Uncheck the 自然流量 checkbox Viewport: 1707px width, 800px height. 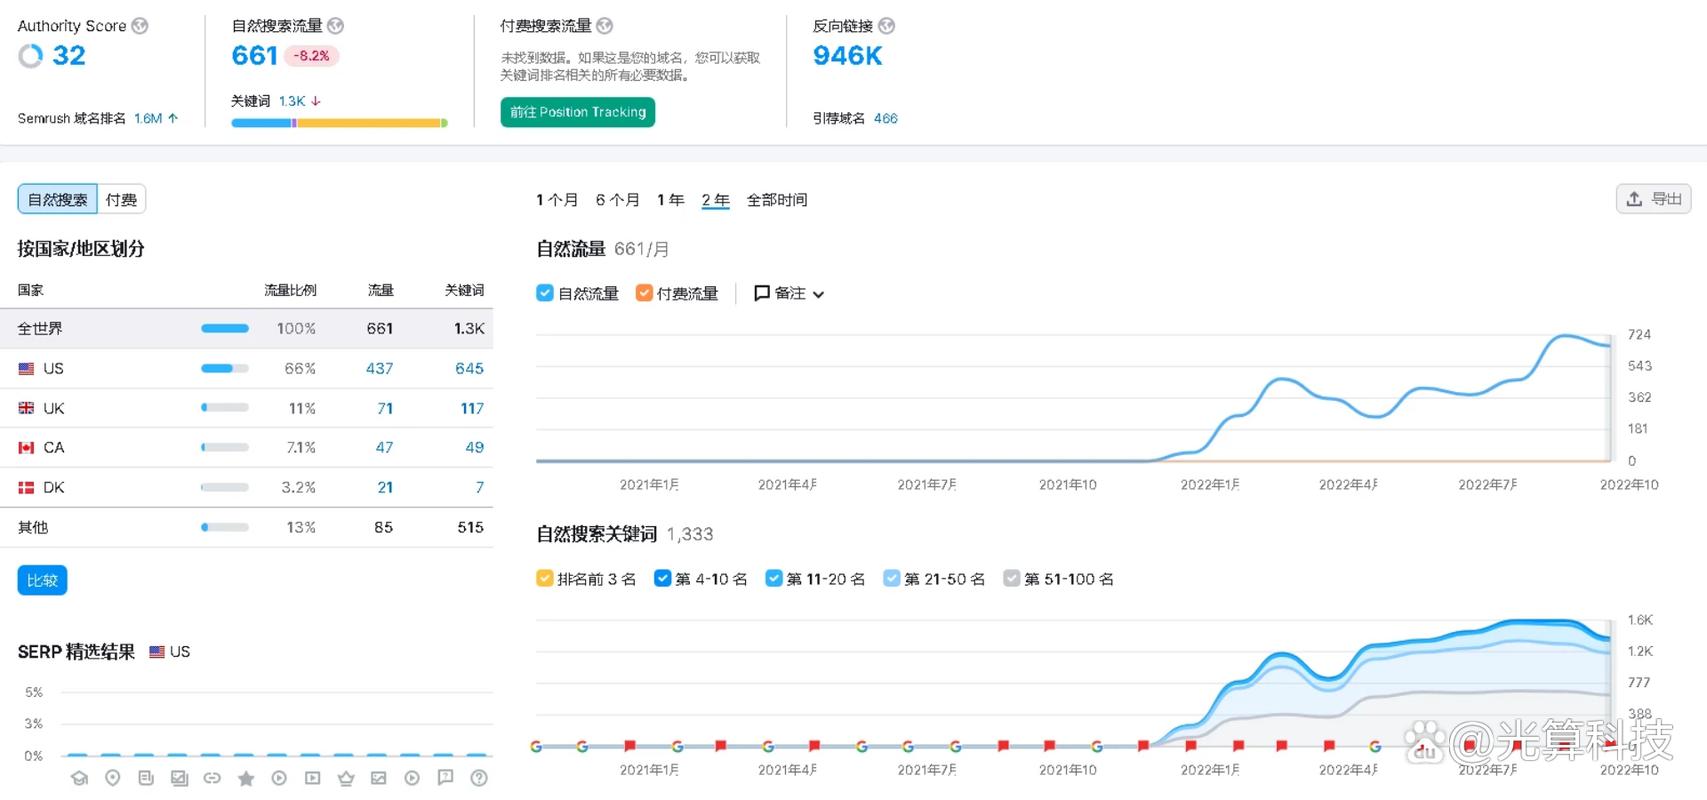545,293
